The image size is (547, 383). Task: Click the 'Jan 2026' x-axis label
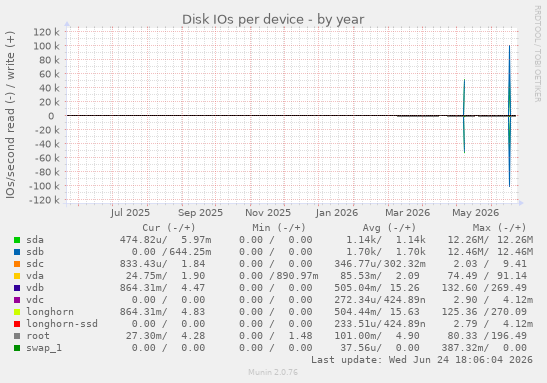click(x=337, y=213)
